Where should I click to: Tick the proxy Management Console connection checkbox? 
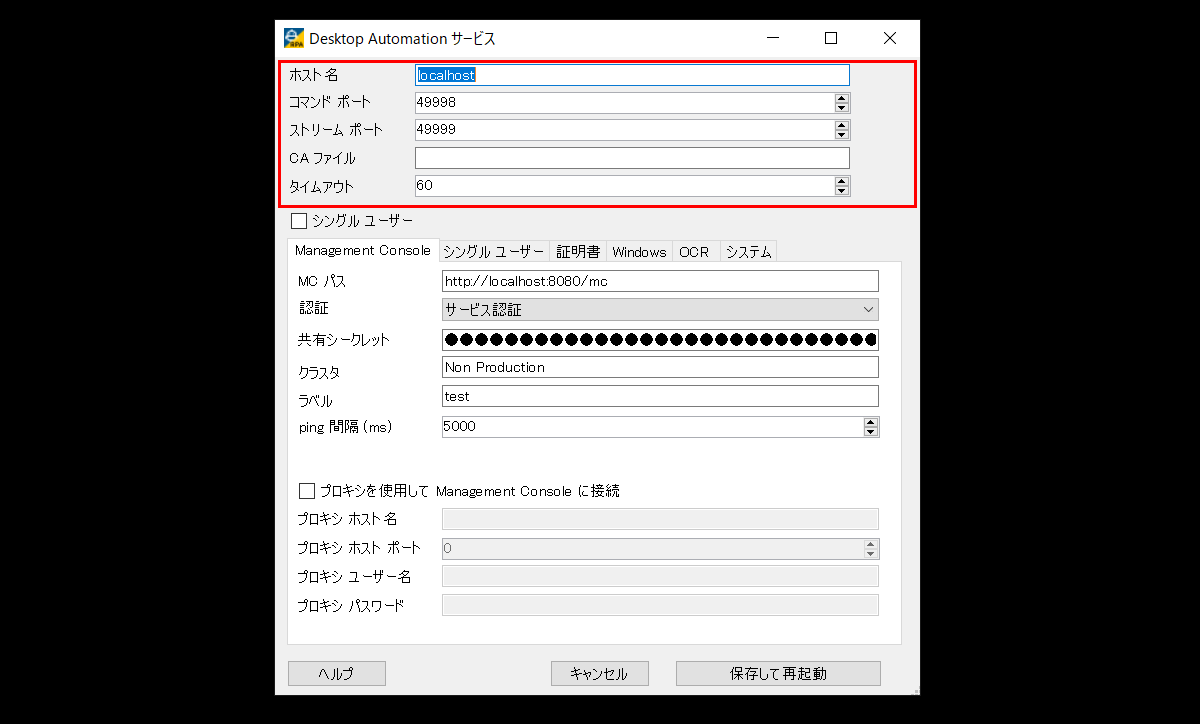[x=307, y=491]
